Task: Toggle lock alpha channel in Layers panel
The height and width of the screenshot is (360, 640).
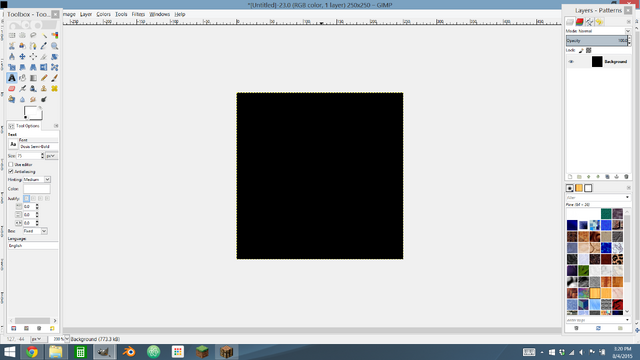Action: click(x=589, y=50)
